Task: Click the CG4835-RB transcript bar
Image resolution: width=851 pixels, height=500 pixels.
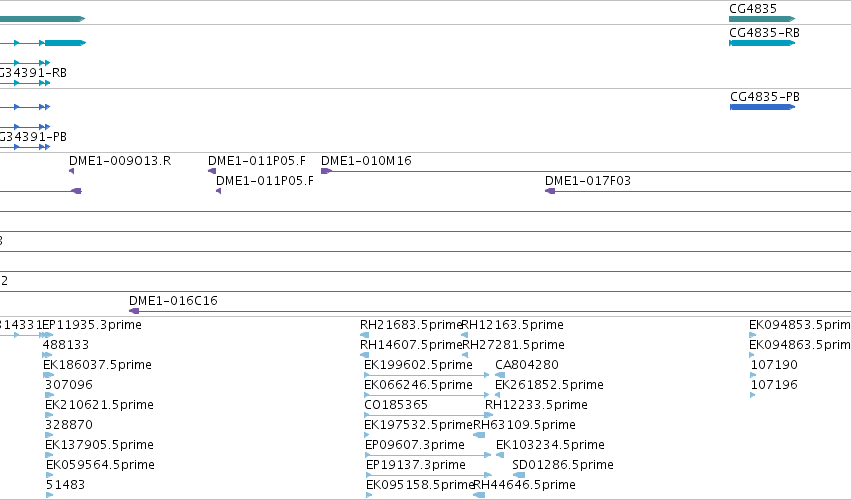Action: (761, 43)
